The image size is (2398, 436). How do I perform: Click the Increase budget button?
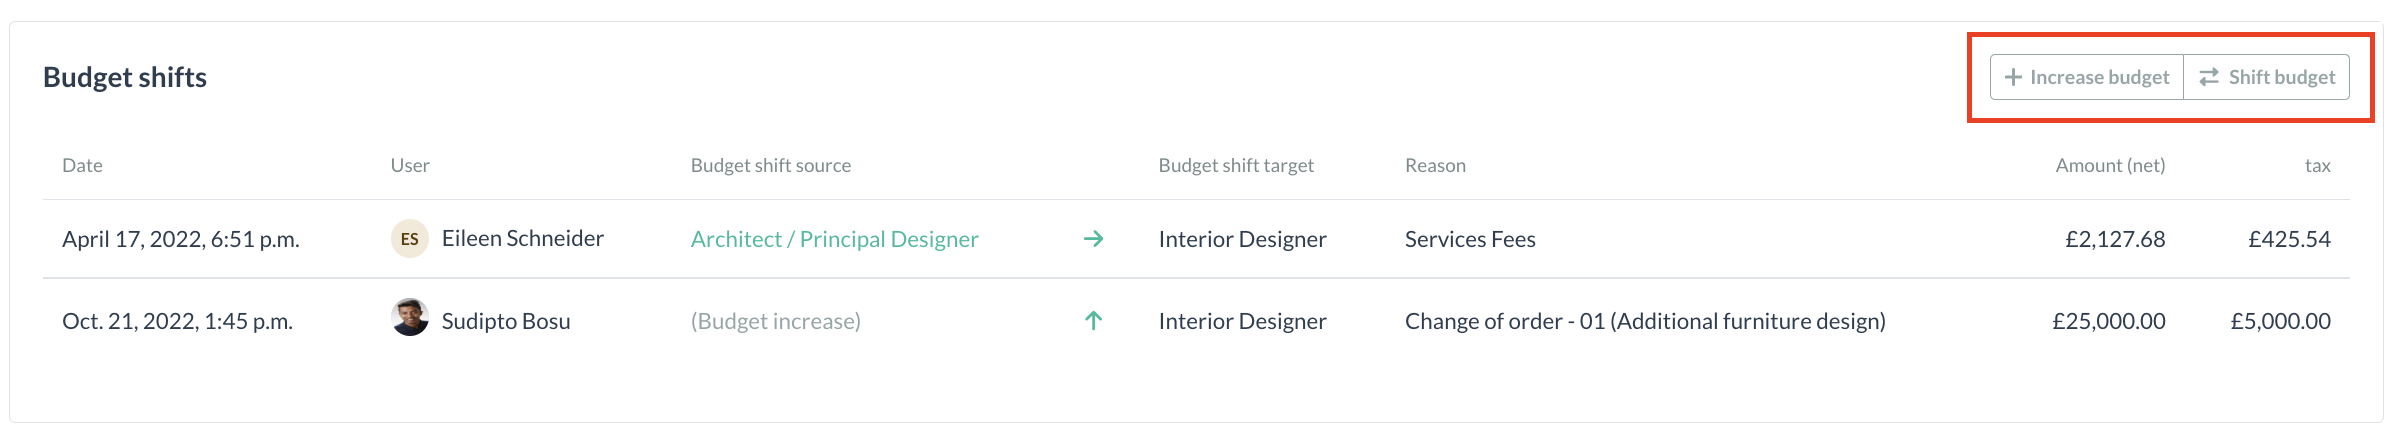click(2087, 77)
